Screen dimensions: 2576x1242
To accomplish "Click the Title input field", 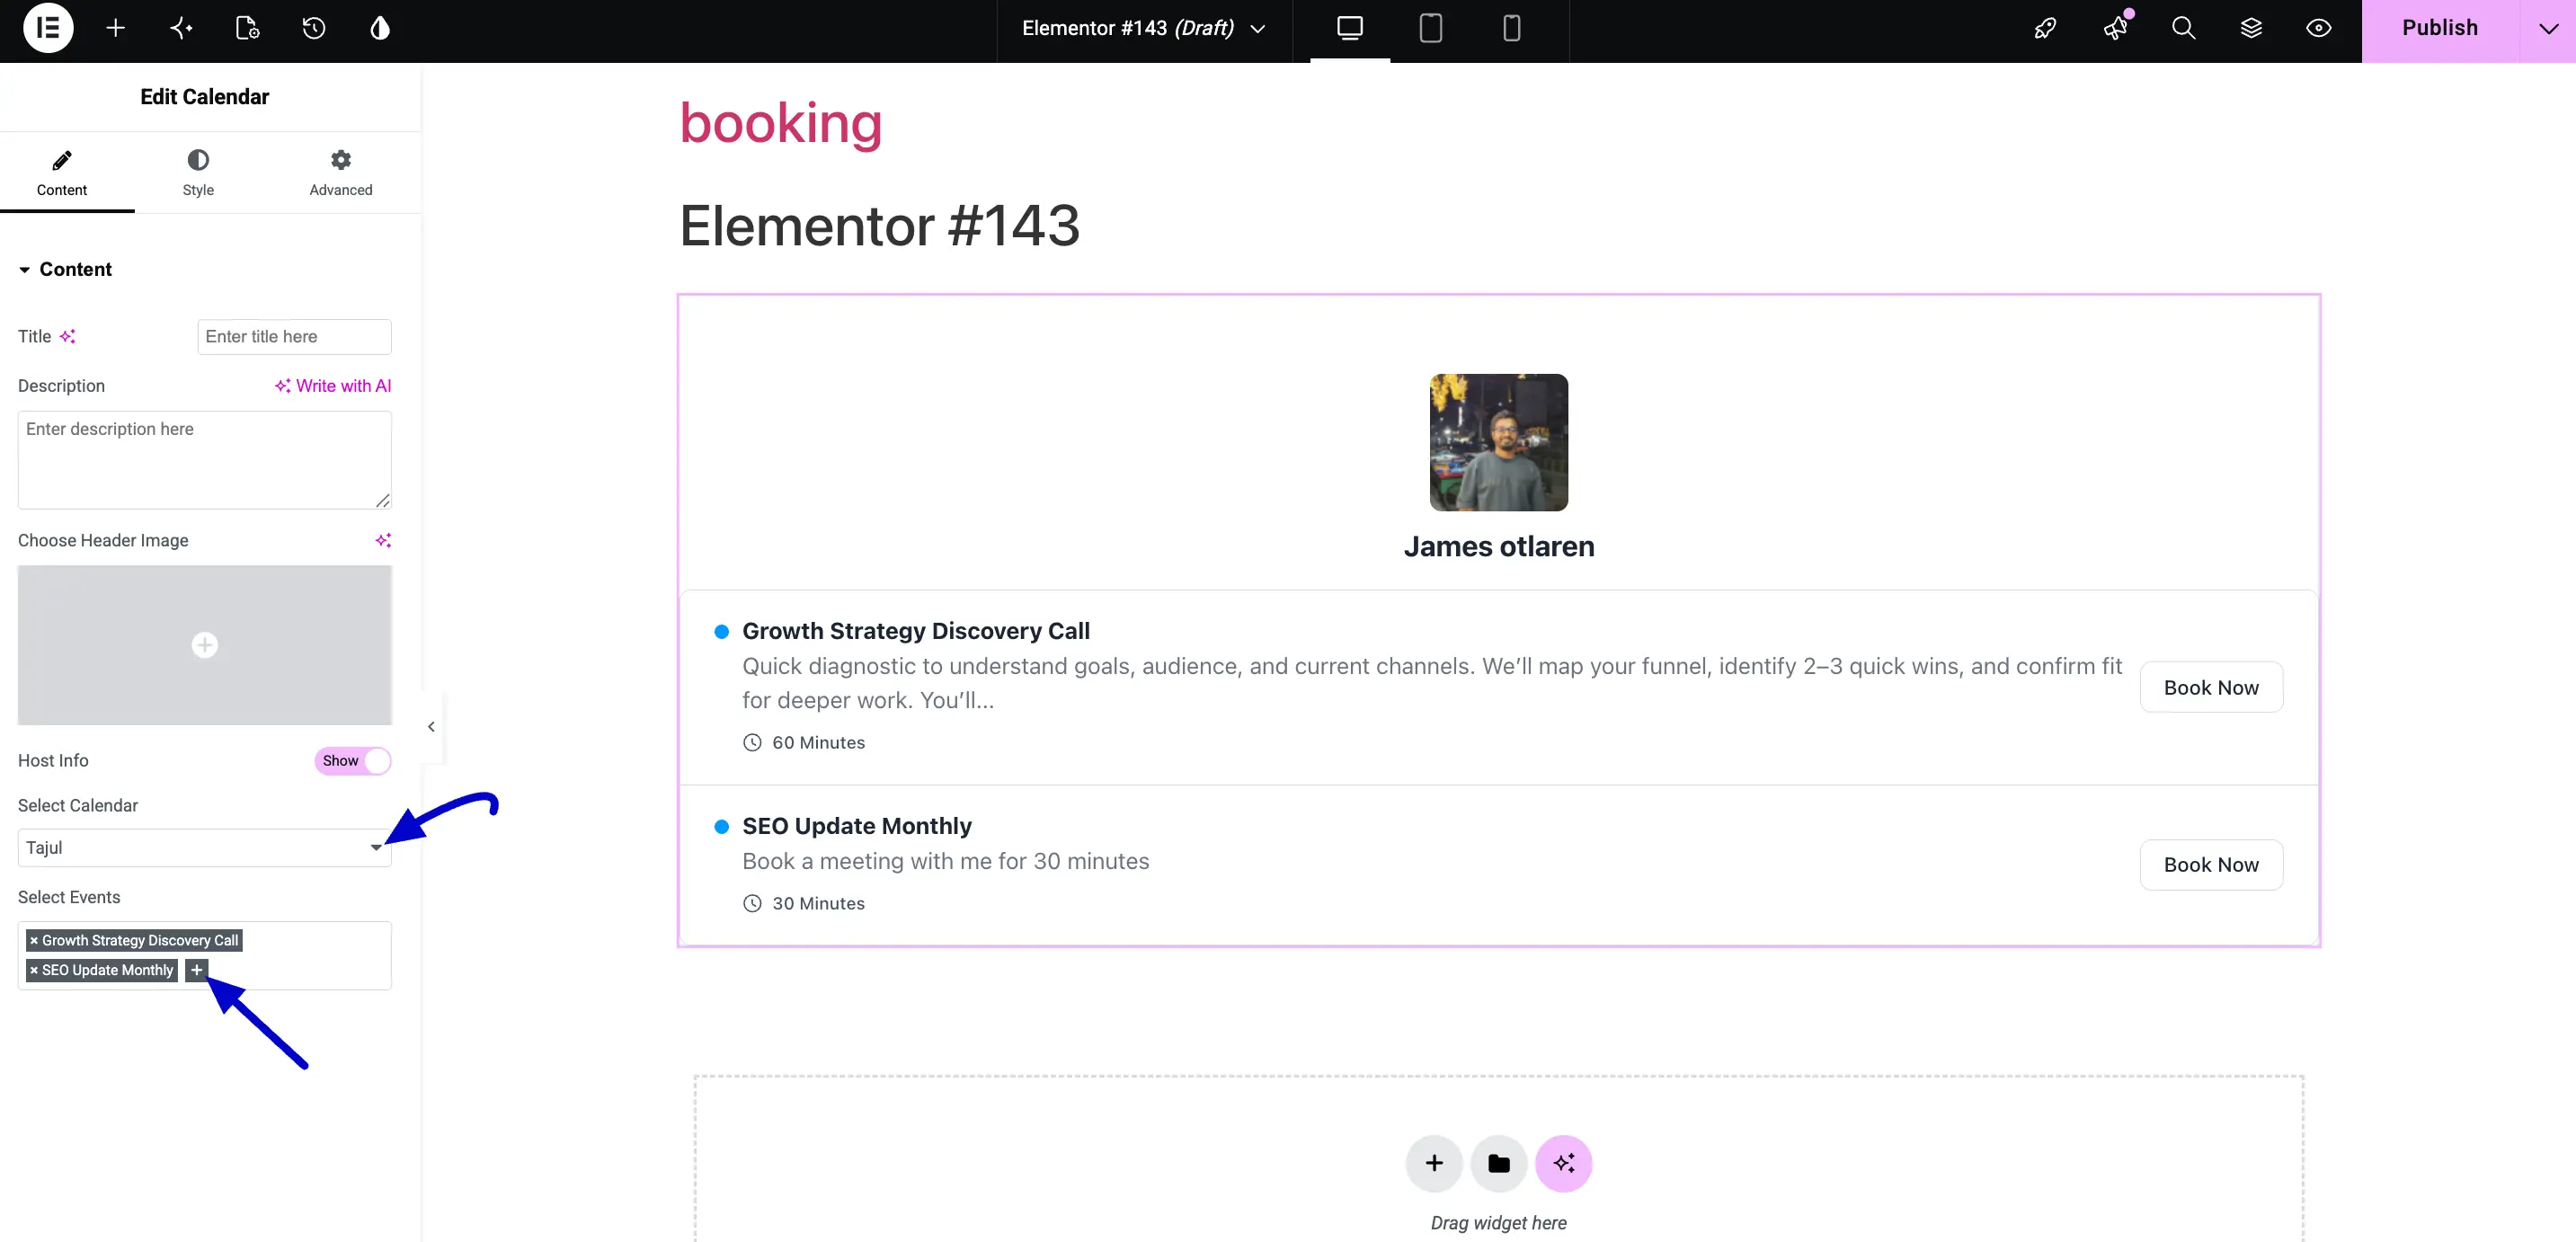I will (294, 337).
